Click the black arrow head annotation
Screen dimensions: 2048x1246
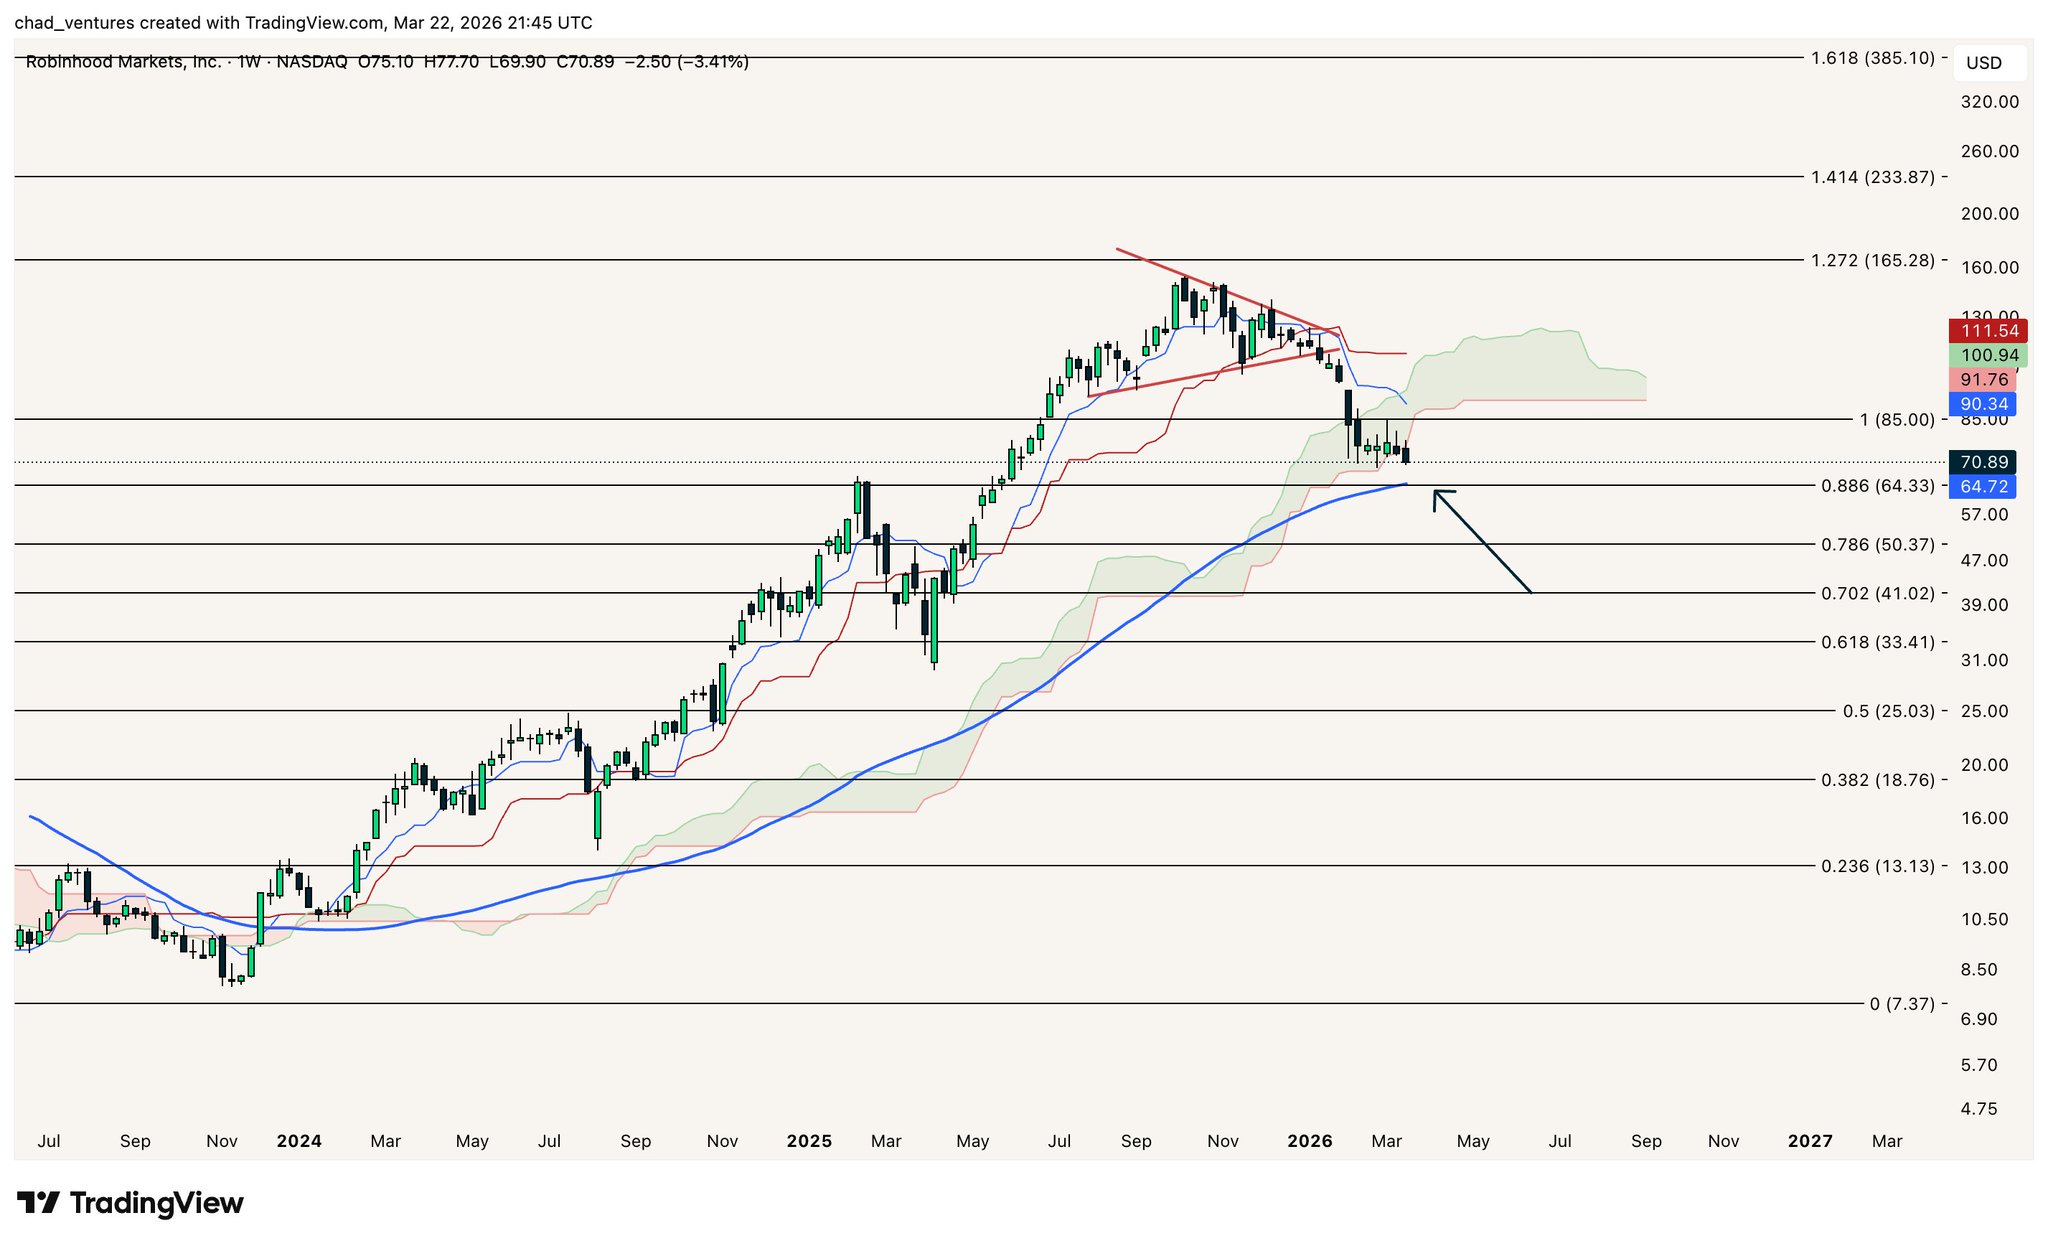pyautogui.click(x=1438, y=494)
